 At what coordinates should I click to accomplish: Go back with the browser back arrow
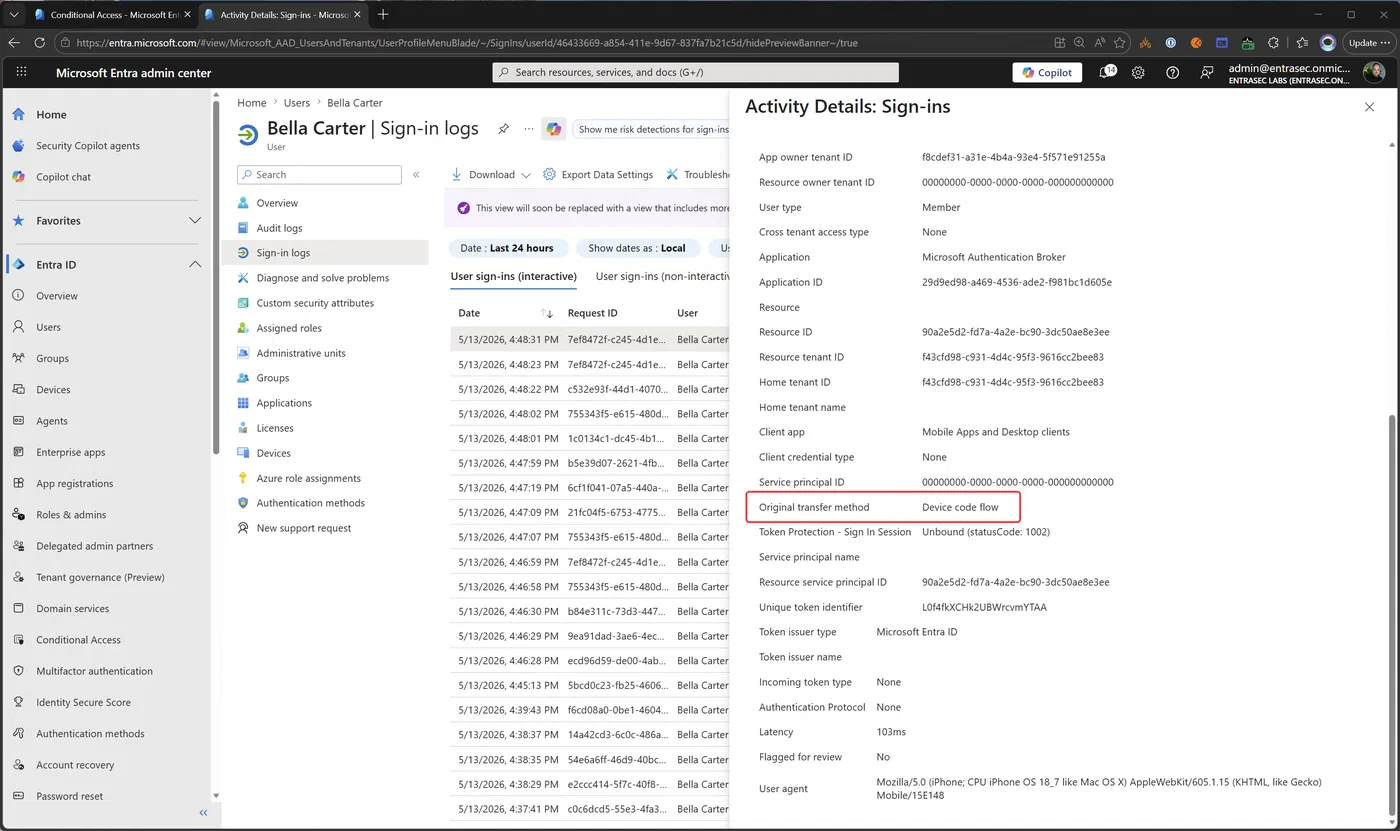pos(14,43)
